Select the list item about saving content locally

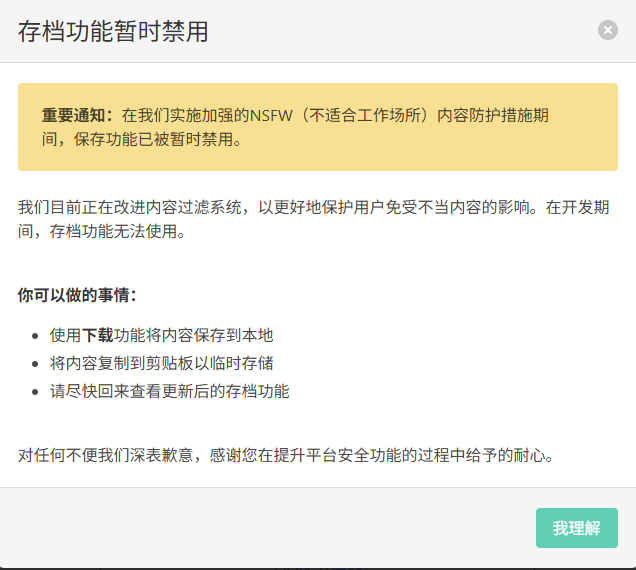click(162, 336)
